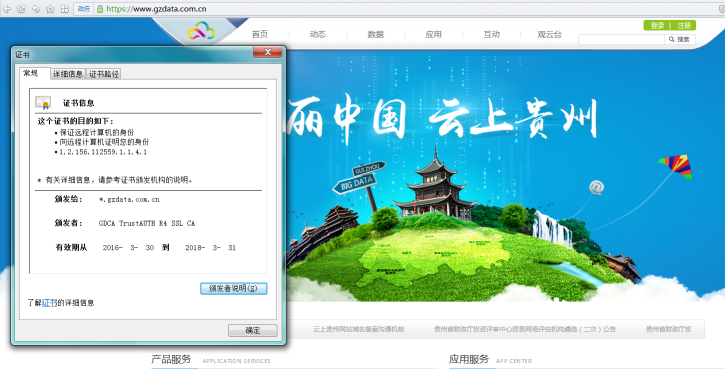
Task: Click the search magnifier button 搜索
Action: coord(680,39)
